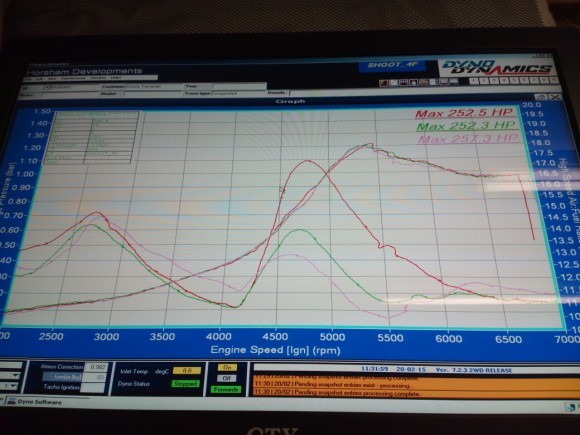Click the 4500 rpm axis tick label

(275, 337)
